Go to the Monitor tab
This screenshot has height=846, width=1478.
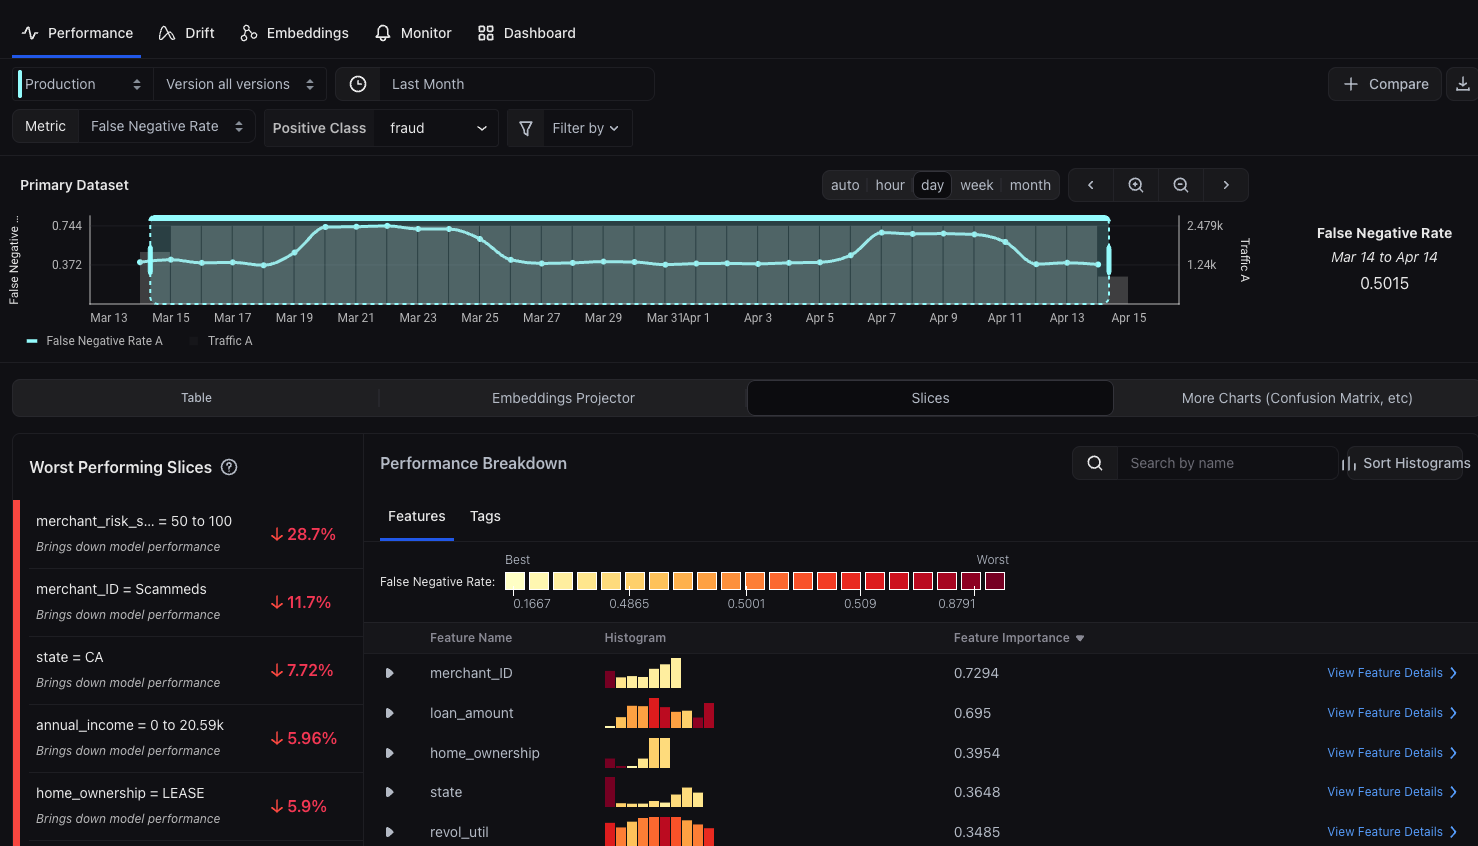coord(413,33)
